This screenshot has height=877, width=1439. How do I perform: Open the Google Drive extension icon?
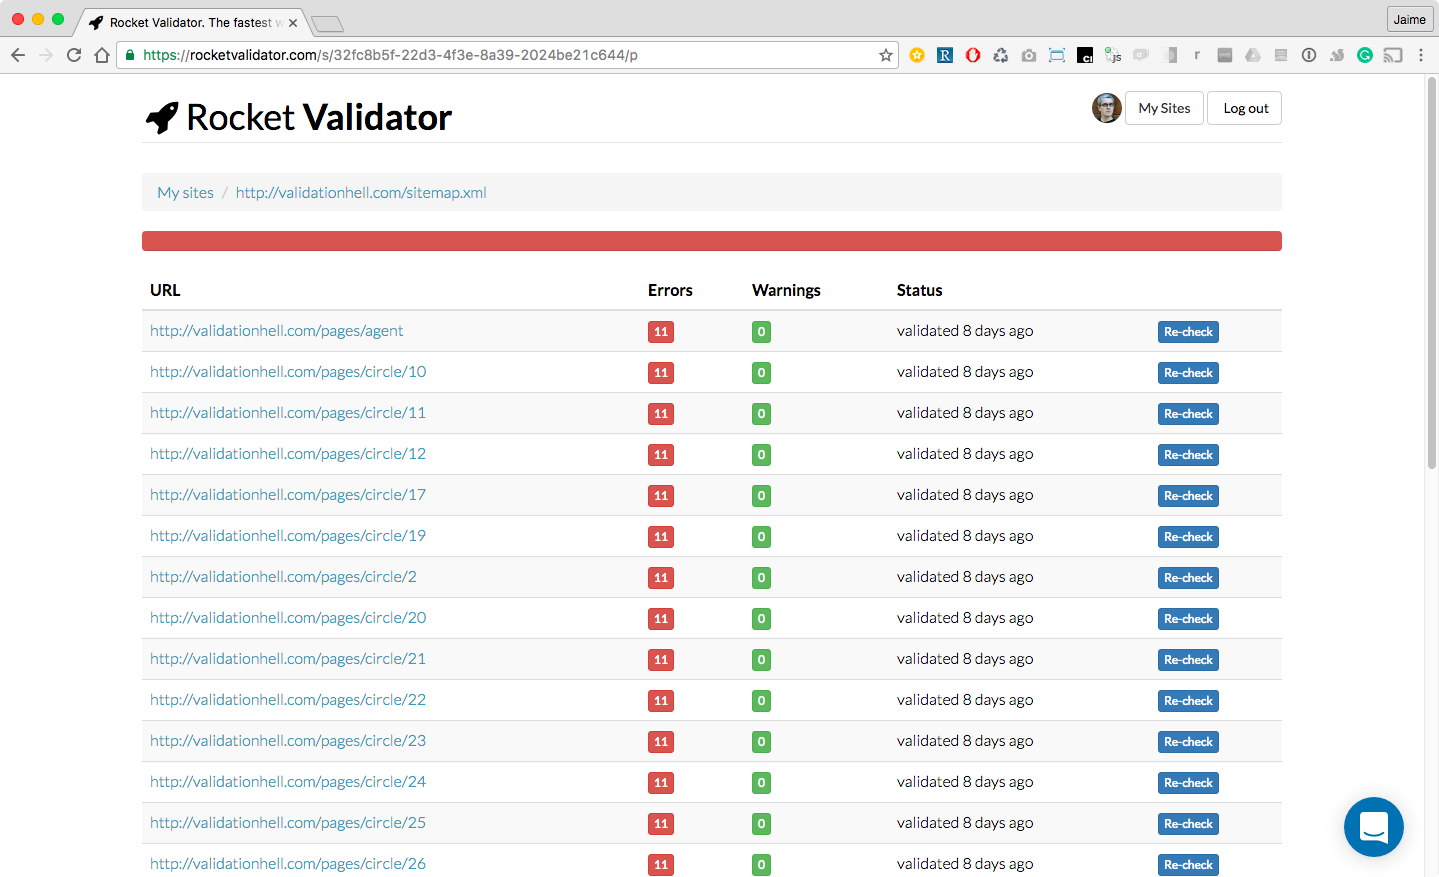1253,55
